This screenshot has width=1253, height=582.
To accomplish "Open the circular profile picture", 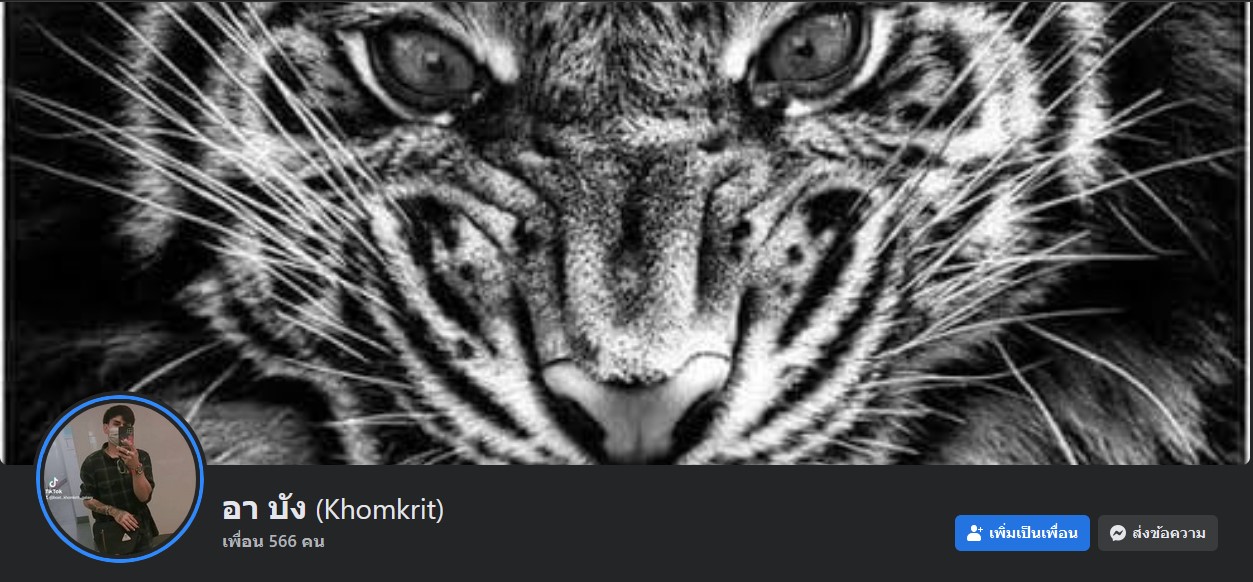I will pyautogui.click(x=120, y=478).
